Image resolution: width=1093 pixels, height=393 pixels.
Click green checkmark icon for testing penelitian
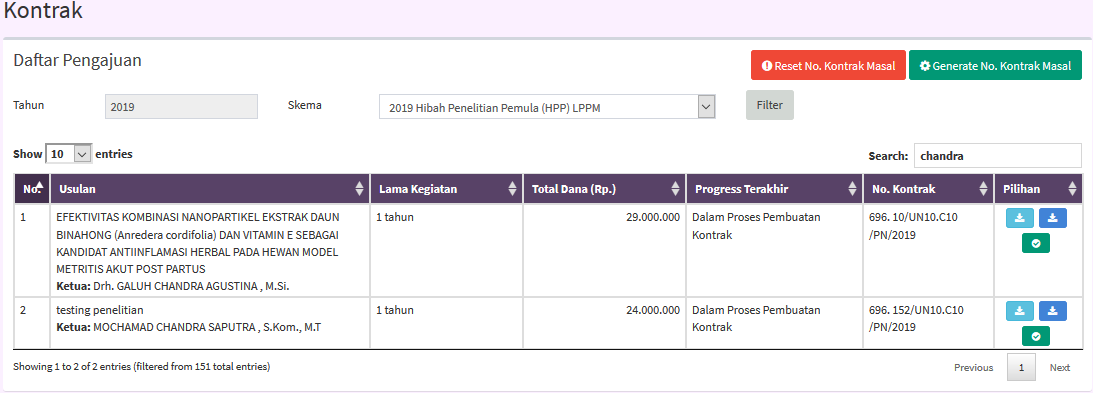[x=1036, y=336]
